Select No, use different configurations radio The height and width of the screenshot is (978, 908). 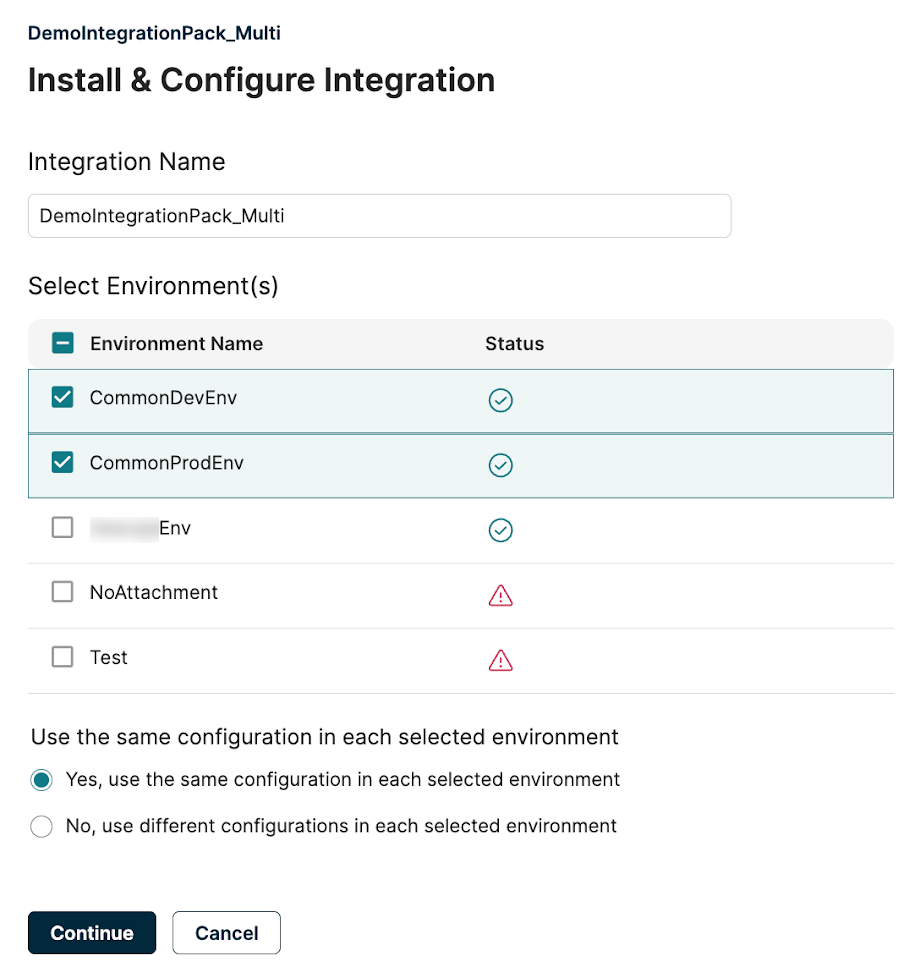(x=41, y=827)
